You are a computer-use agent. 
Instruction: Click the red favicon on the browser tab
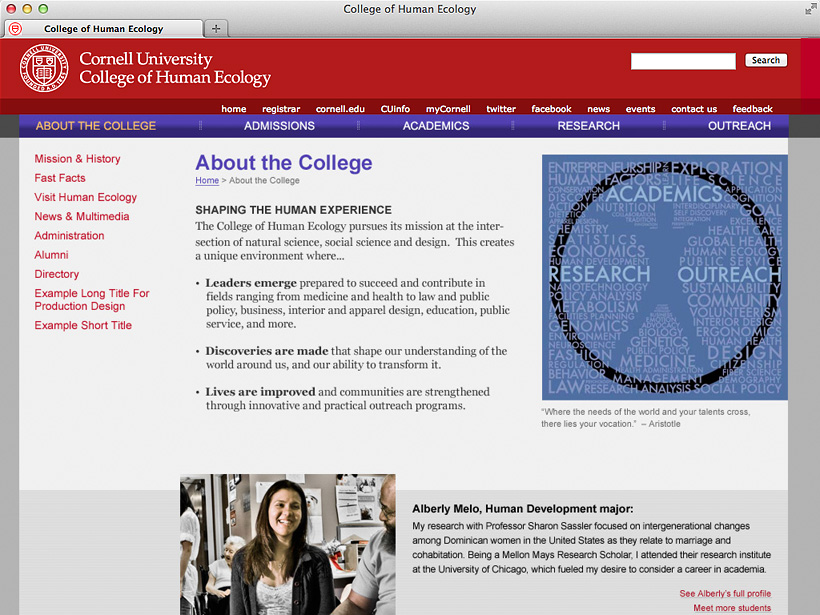[16, 29]
